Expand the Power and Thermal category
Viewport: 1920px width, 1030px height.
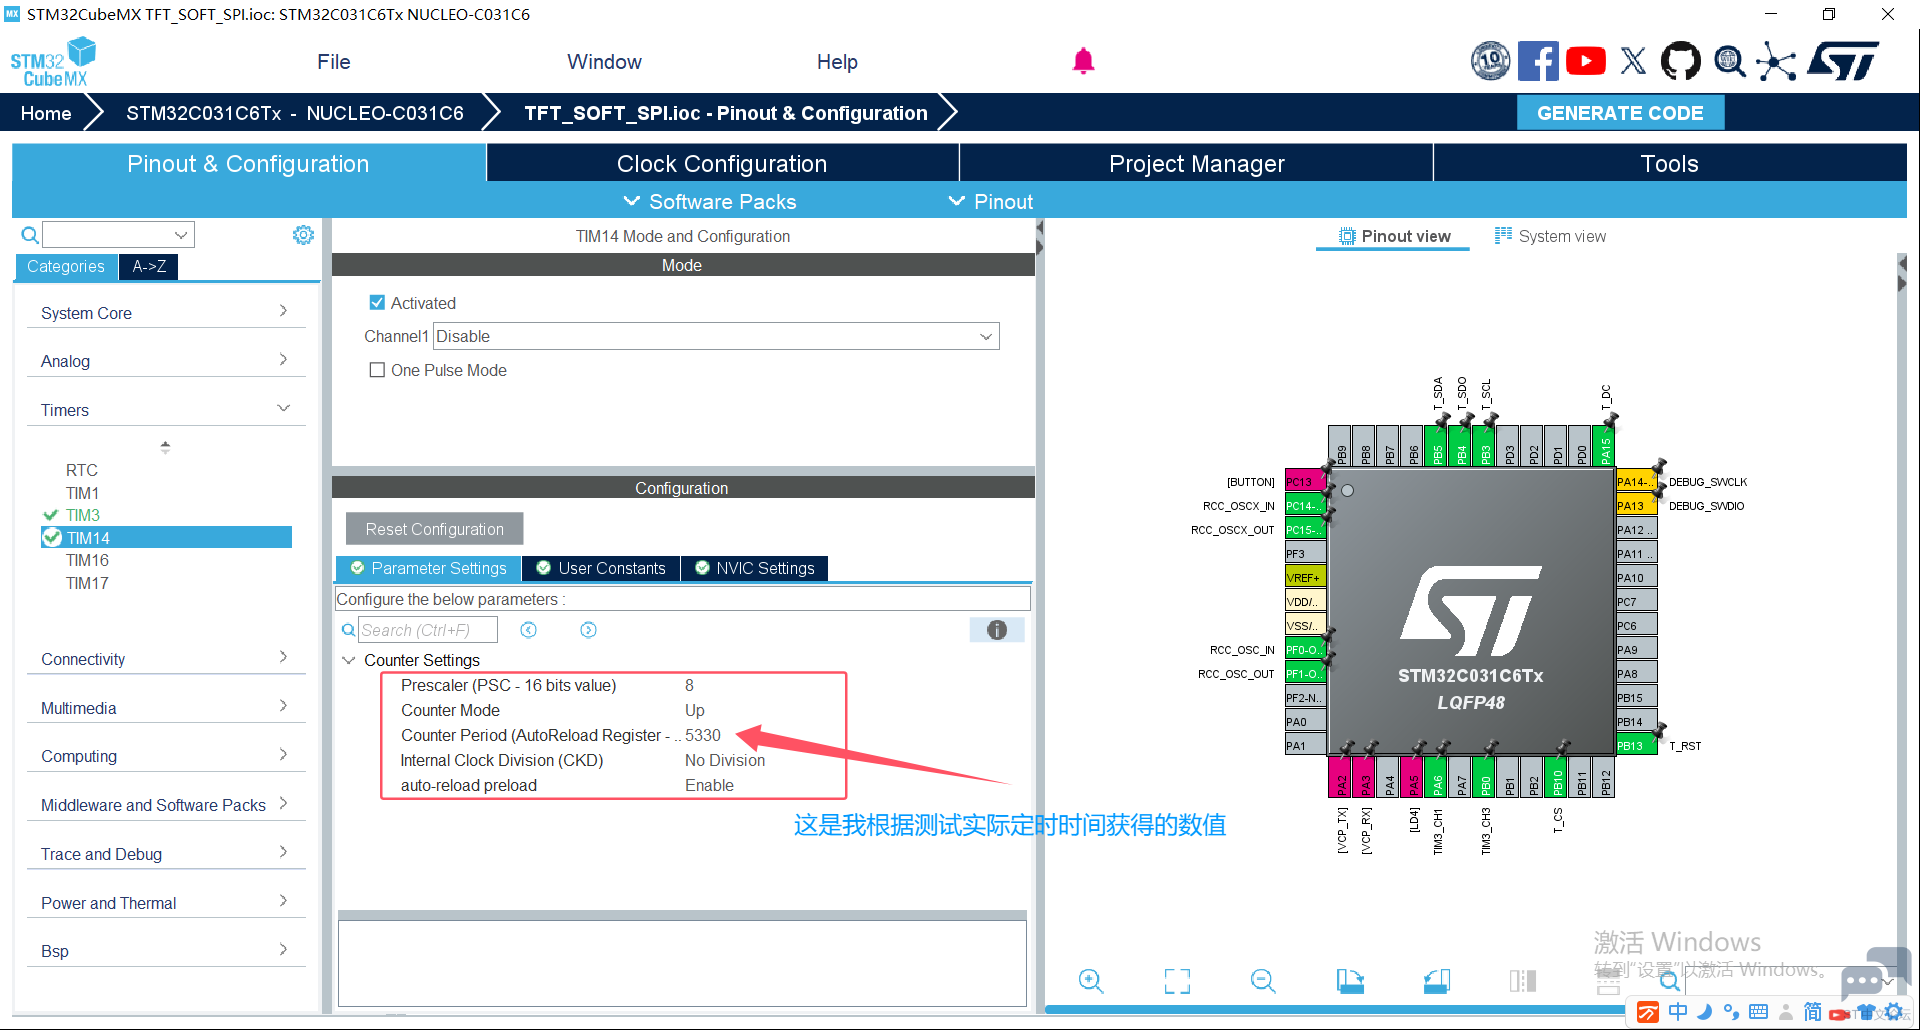pyautogui.click(x=165, y=903)
